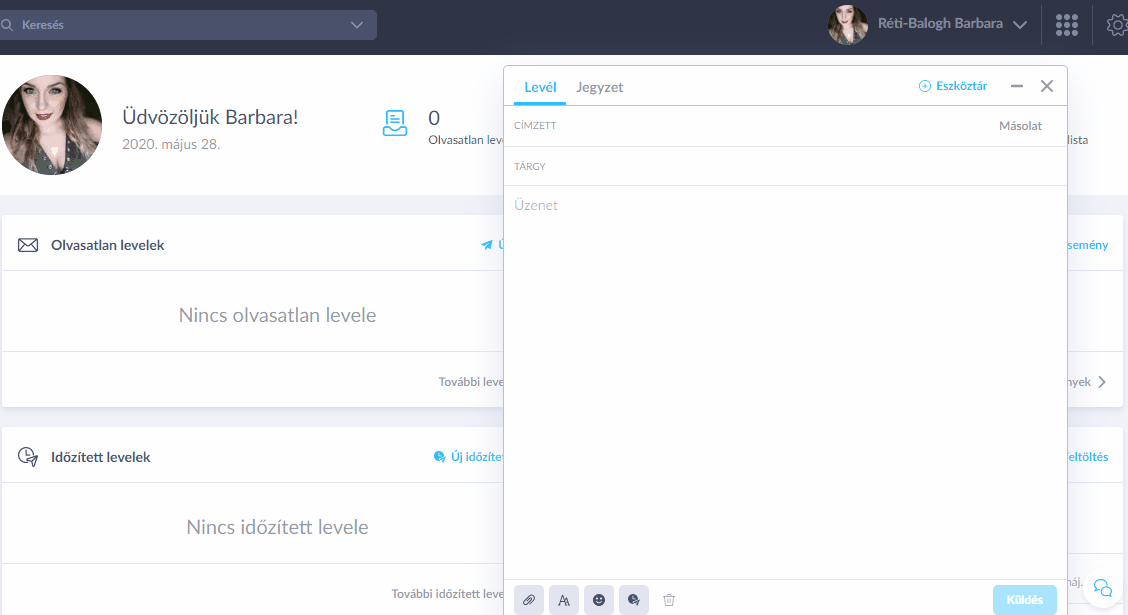Open További levelek link

[x=471, y=382]
